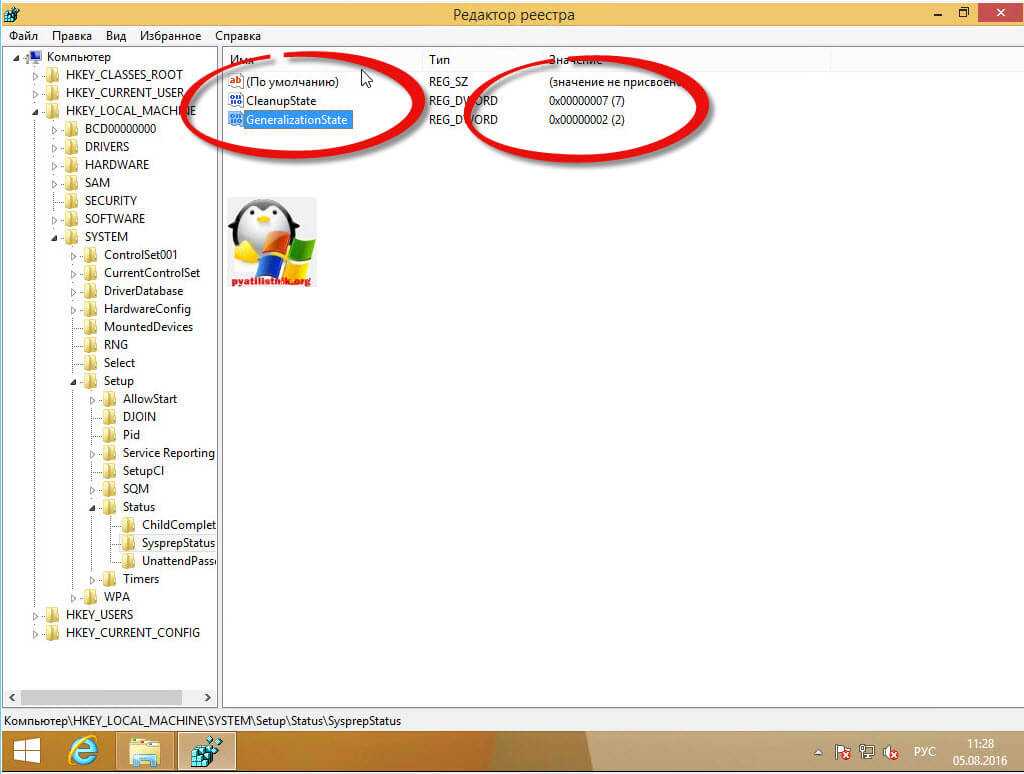The width and height of the screenshot is (1024, 774).
Task: Open the Файл menu
Action: coord(24,36)
